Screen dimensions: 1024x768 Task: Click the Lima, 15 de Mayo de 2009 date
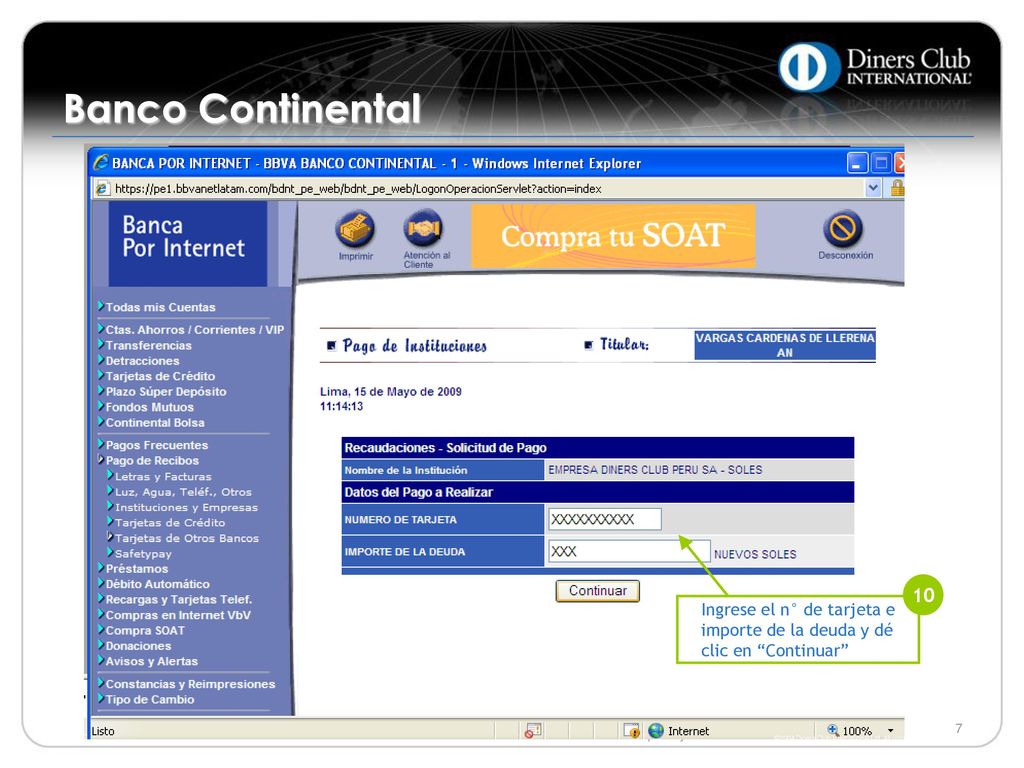tap(391, 392)
